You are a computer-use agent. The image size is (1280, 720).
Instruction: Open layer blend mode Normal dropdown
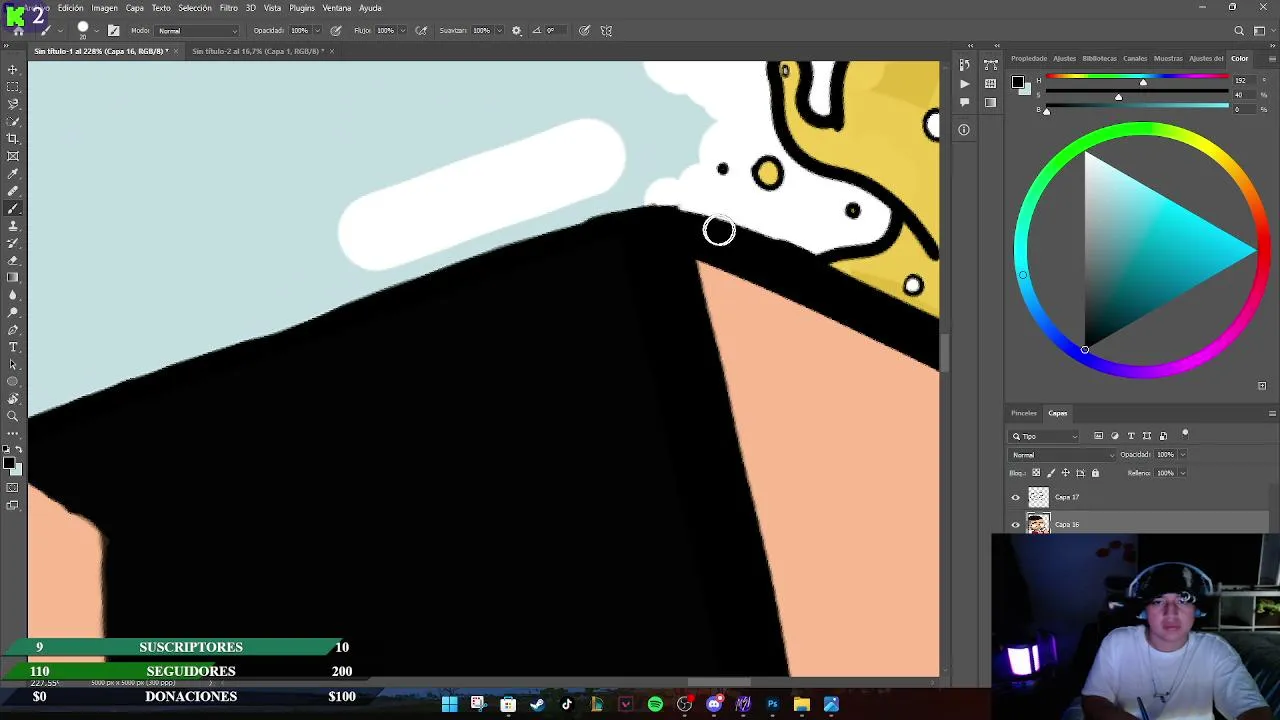pyautogui.click(x=1062, y=455)
